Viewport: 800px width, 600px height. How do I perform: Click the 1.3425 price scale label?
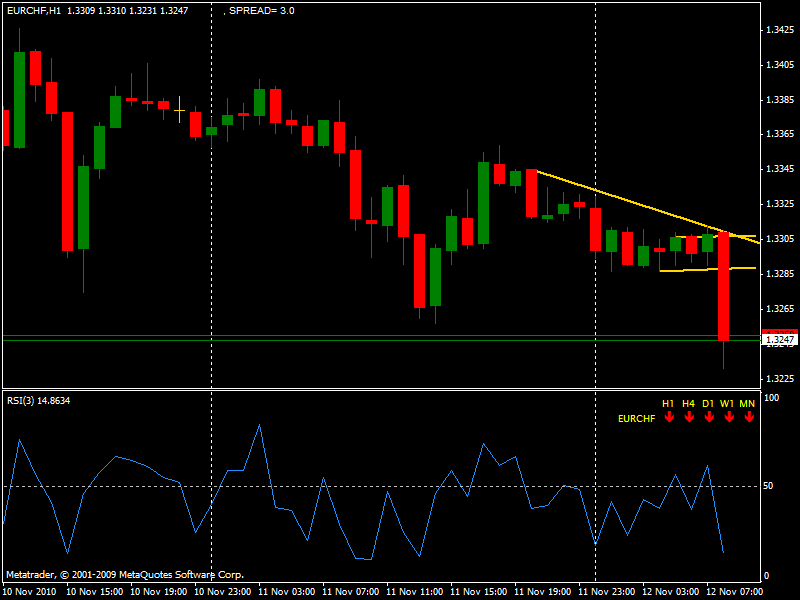tap(779, 30)
